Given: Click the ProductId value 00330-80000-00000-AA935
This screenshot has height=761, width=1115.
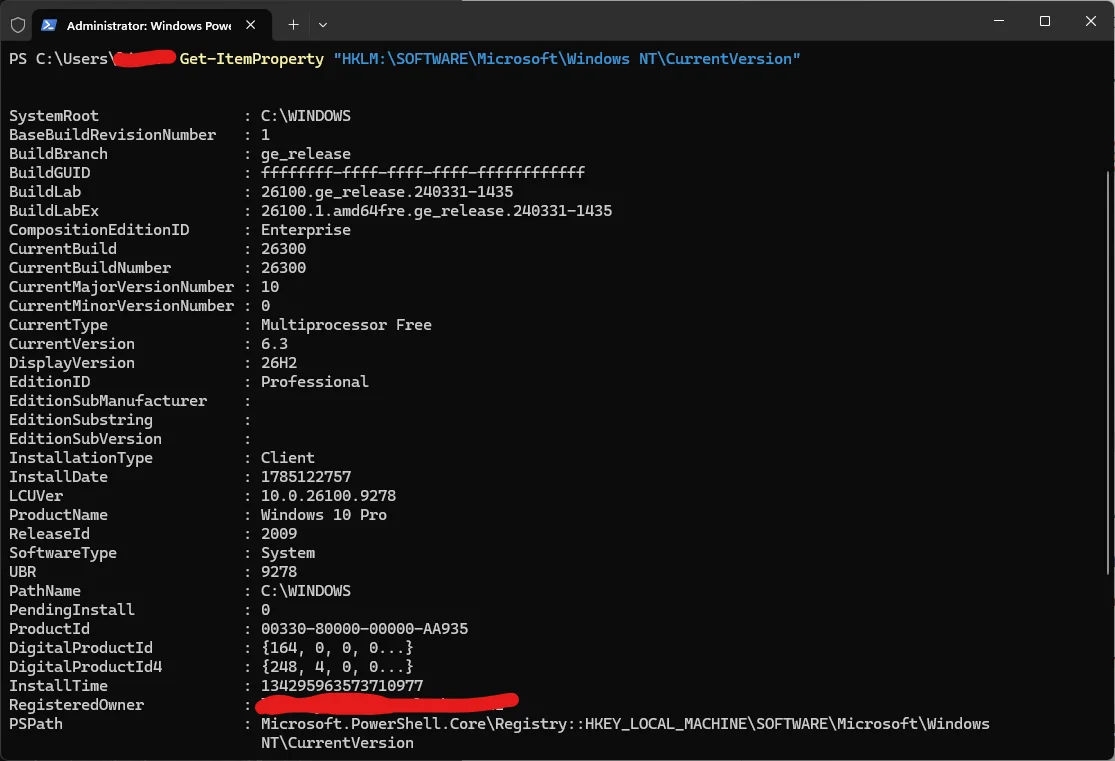Looking at the screenshot, I should pos(364,629).
